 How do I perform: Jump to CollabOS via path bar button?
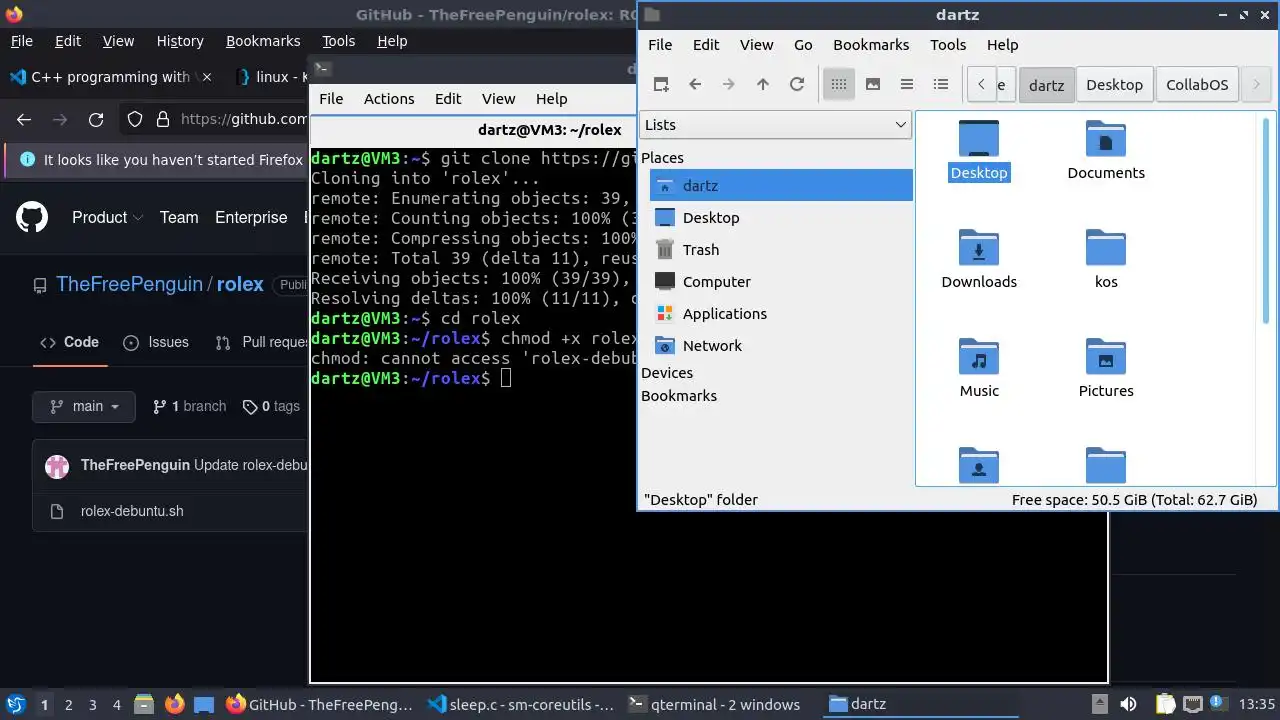[x=1197, y=85]
